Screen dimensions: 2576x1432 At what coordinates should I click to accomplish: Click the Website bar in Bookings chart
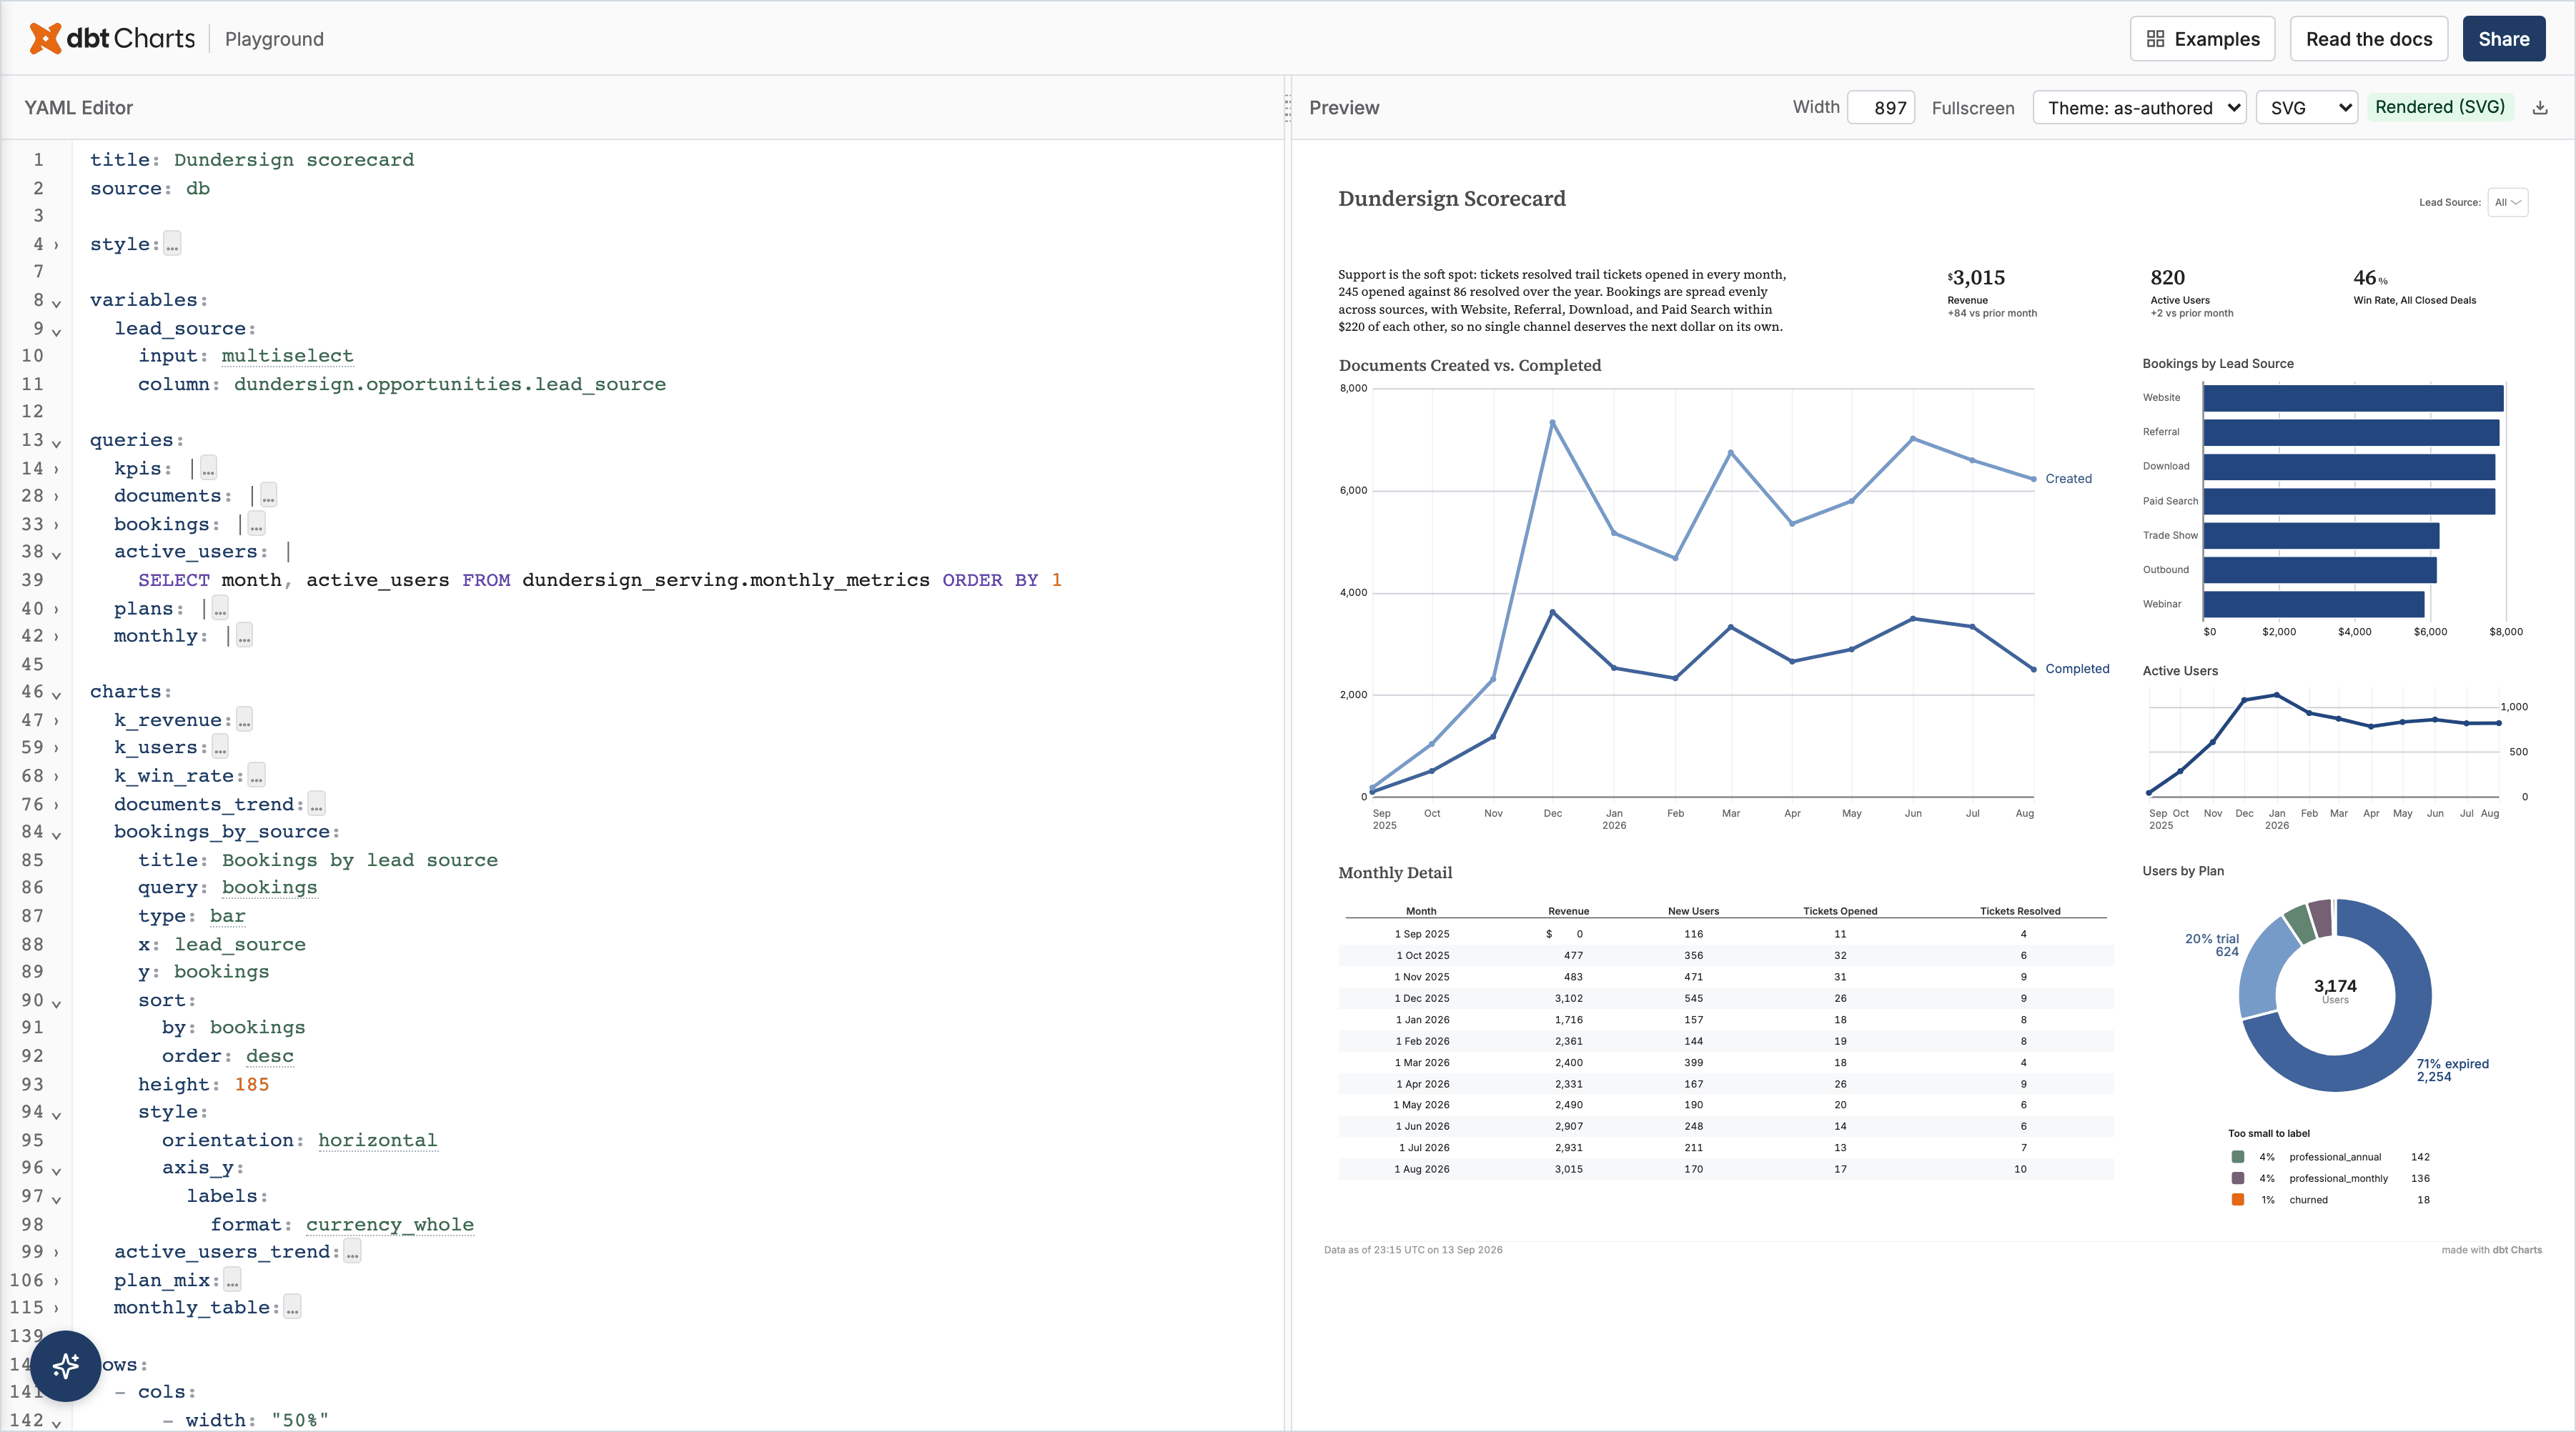pos(2353,398)
